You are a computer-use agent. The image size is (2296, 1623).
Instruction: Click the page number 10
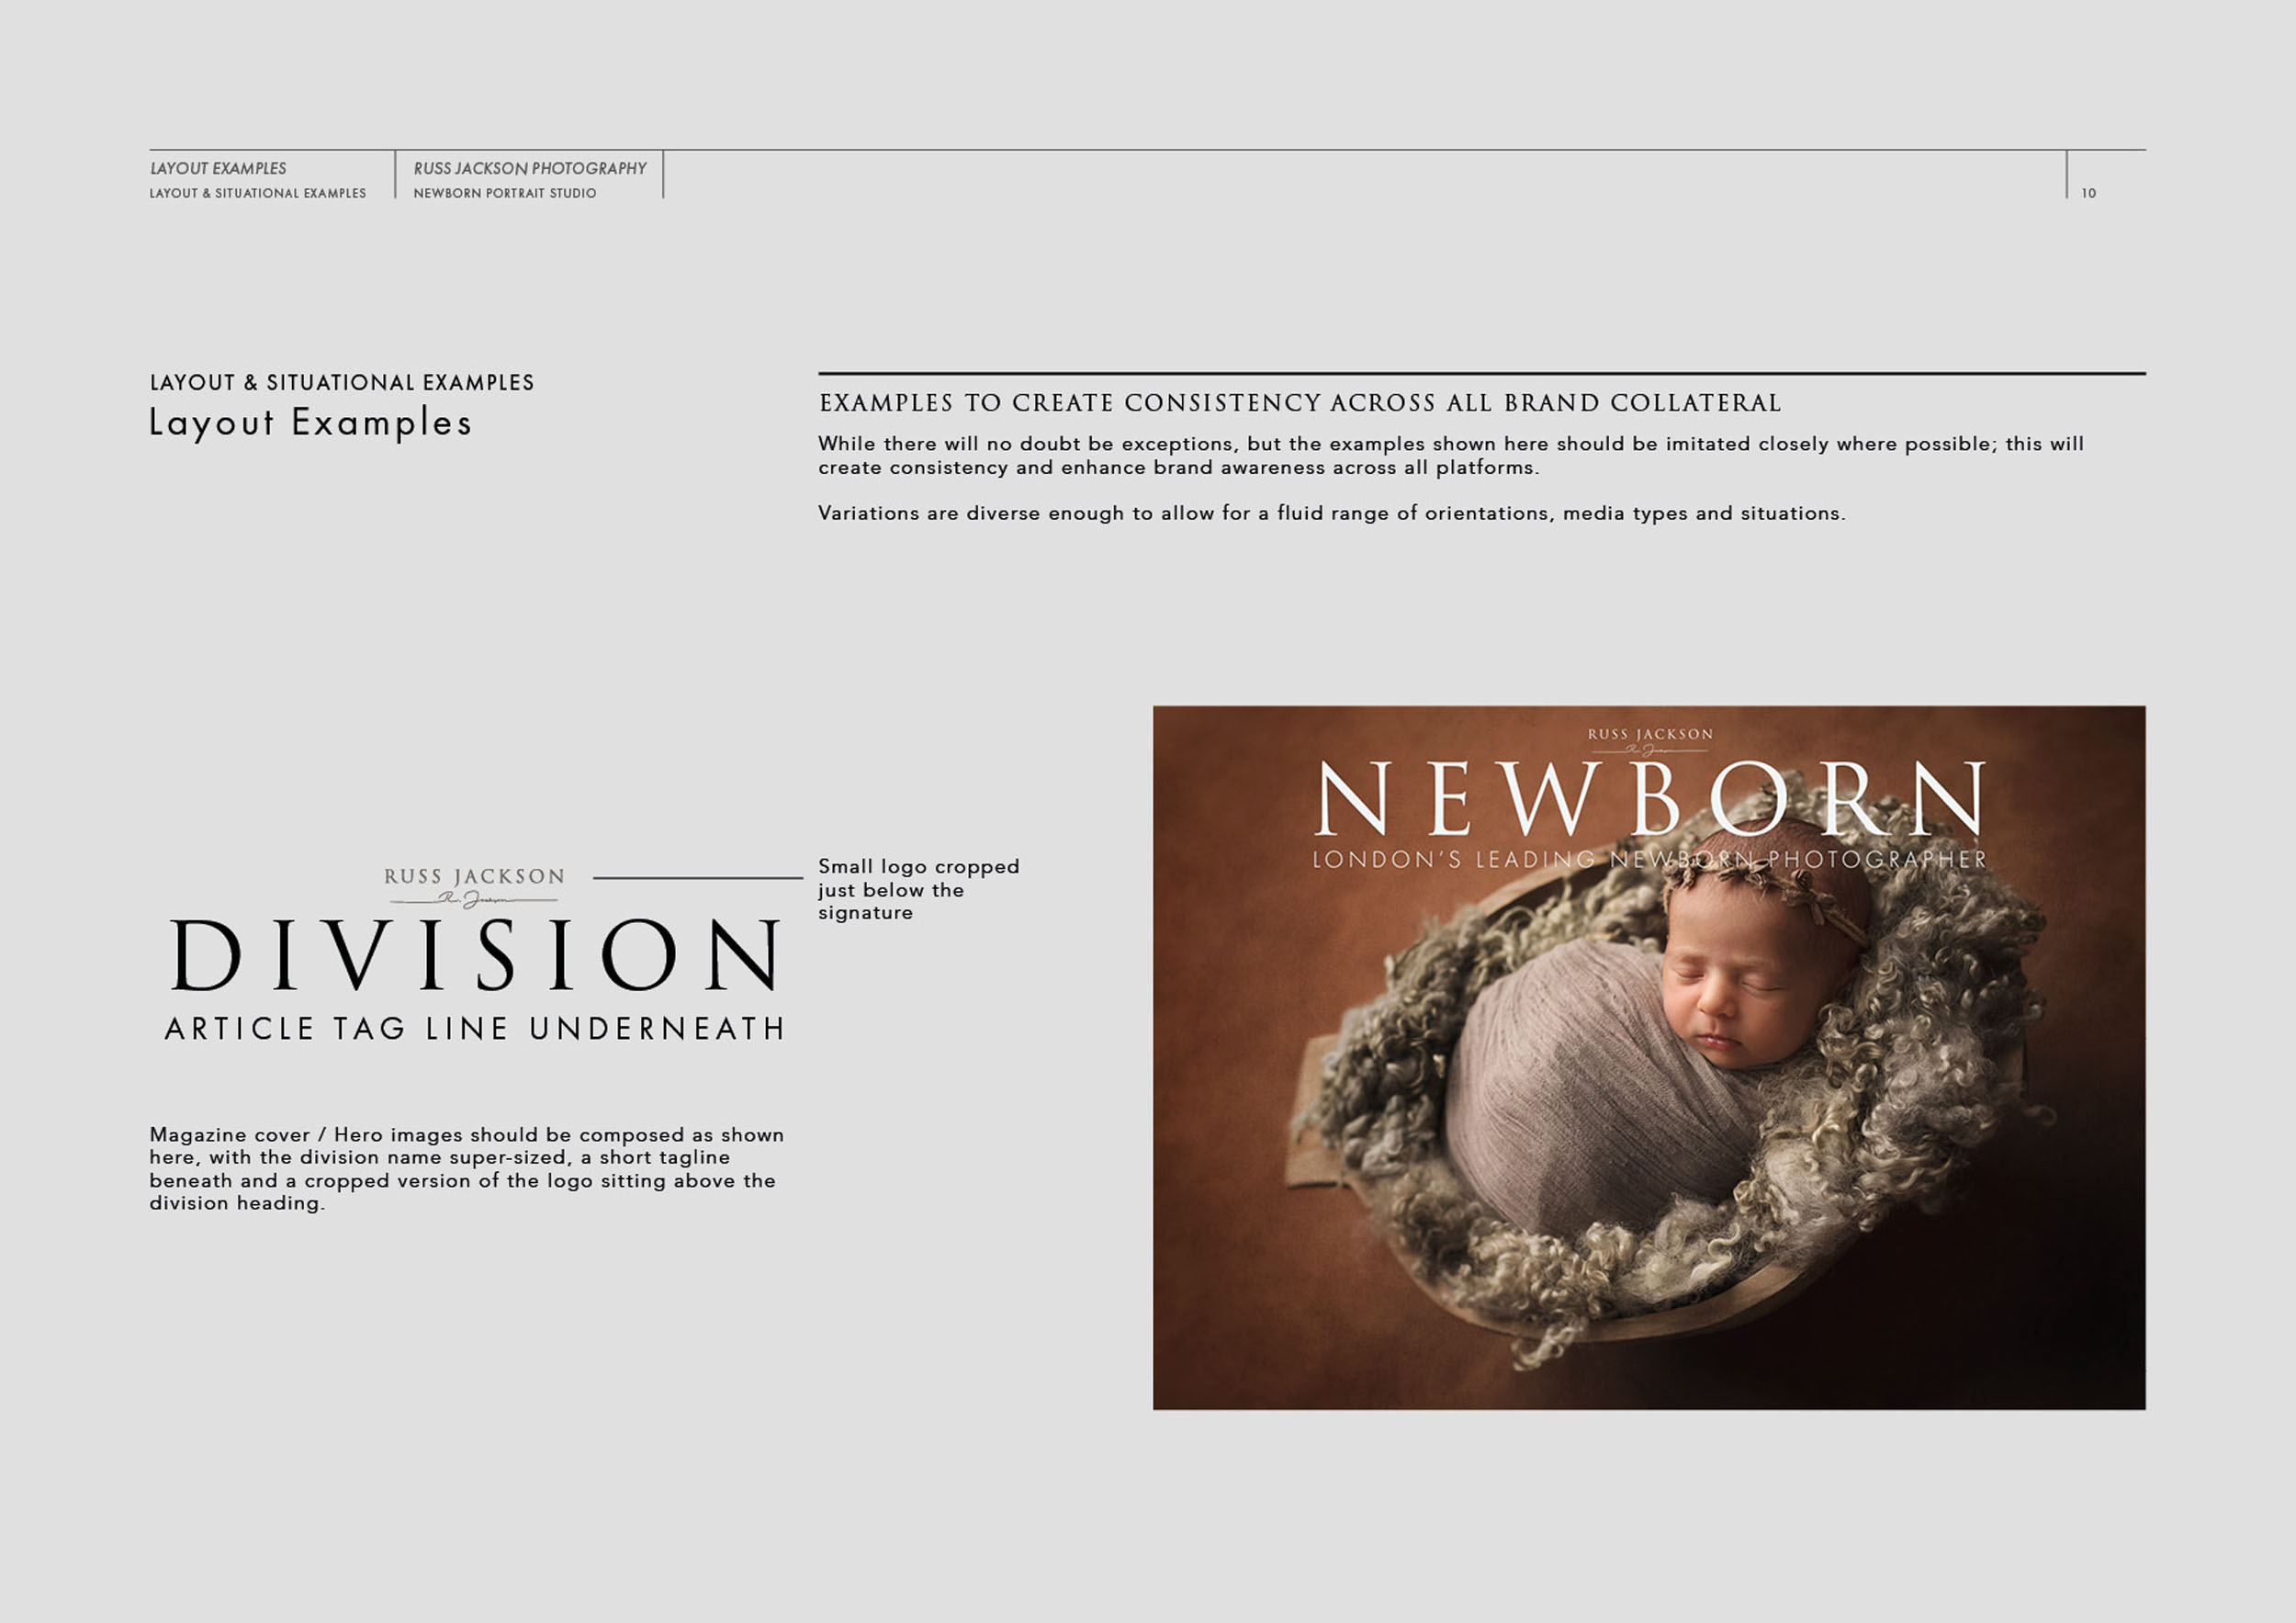(2089, 193)
